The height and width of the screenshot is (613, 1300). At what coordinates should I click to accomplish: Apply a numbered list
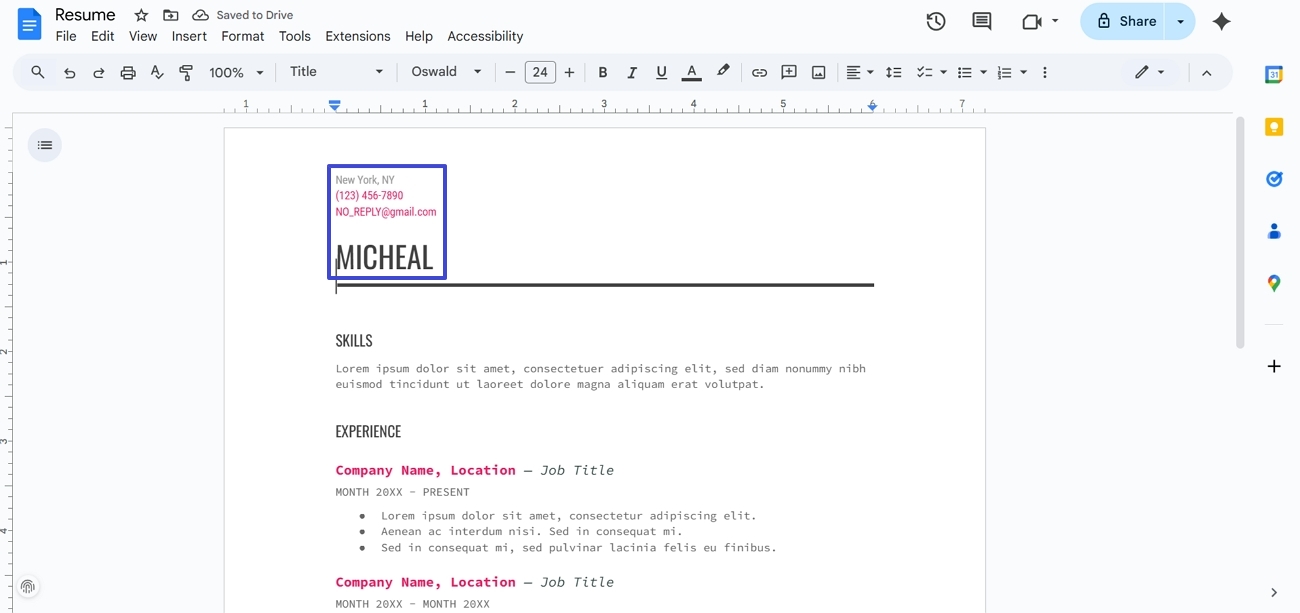[x=1005, y=72]
